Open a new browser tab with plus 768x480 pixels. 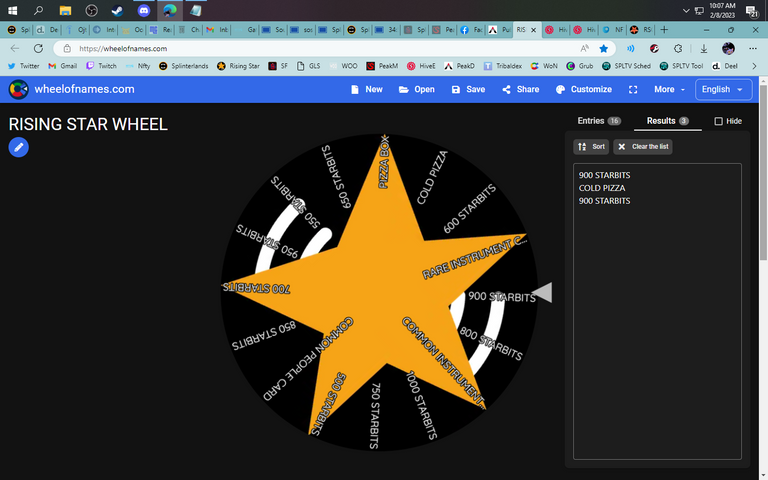[664, 30]
